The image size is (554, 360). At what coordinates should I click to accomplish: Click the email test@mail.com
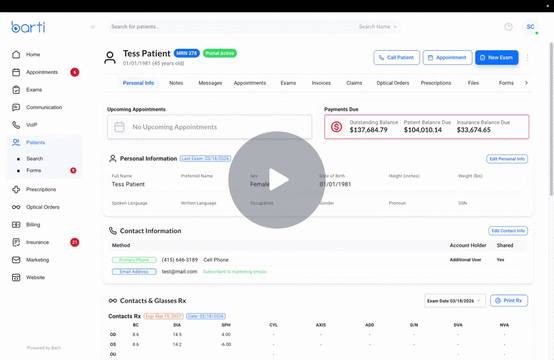[179, 272]
